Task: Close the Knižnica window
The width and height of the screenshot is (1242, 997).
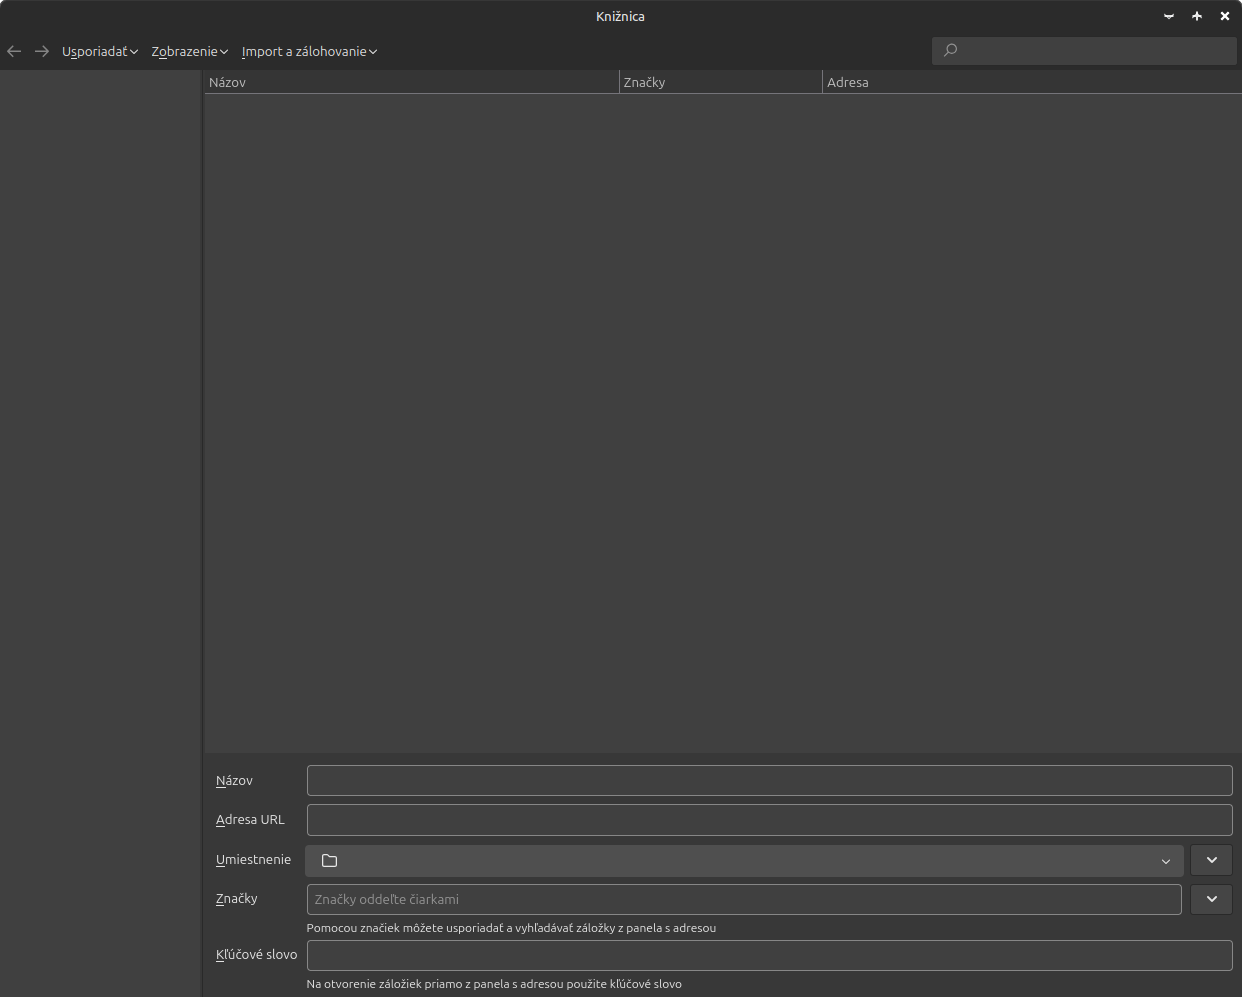Action: point(1225,16)
